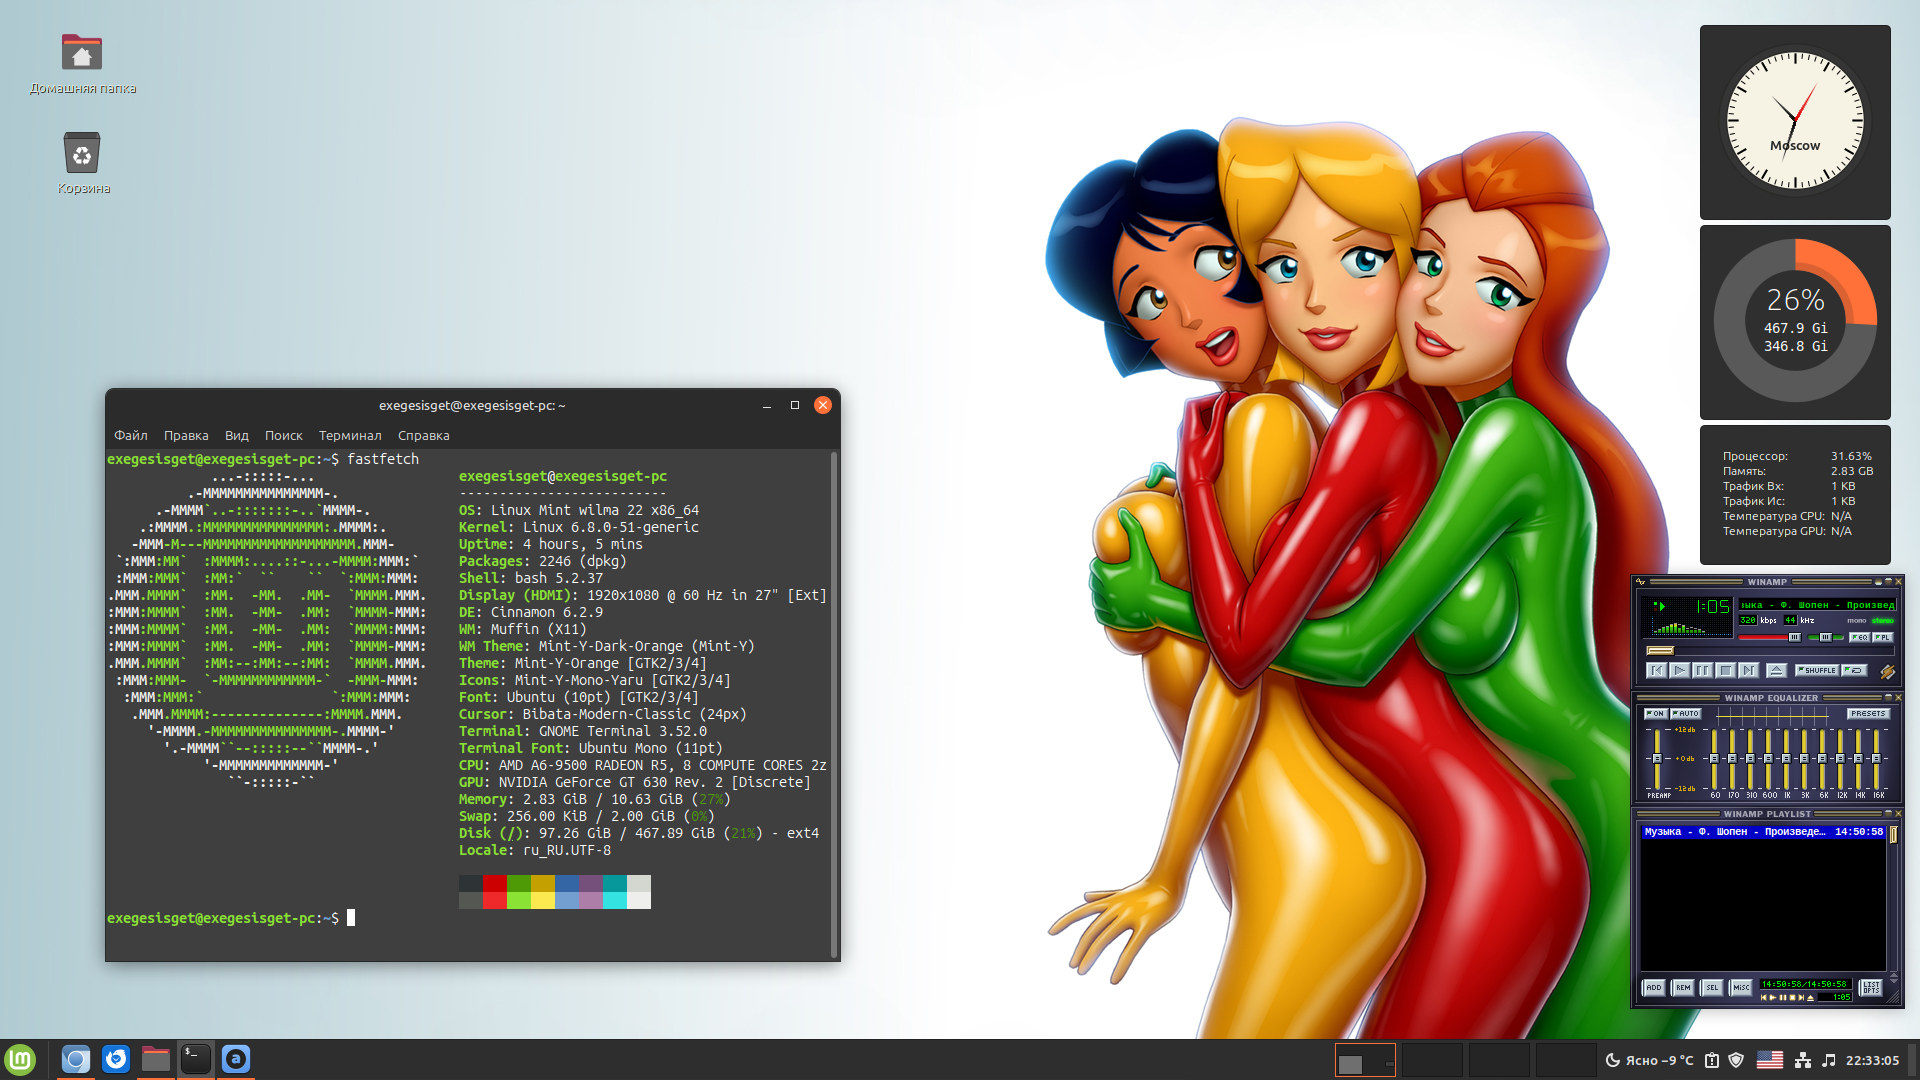Open the Справка menu in terminal
Screen dimensions: 1920x1080
pos(424,435)
